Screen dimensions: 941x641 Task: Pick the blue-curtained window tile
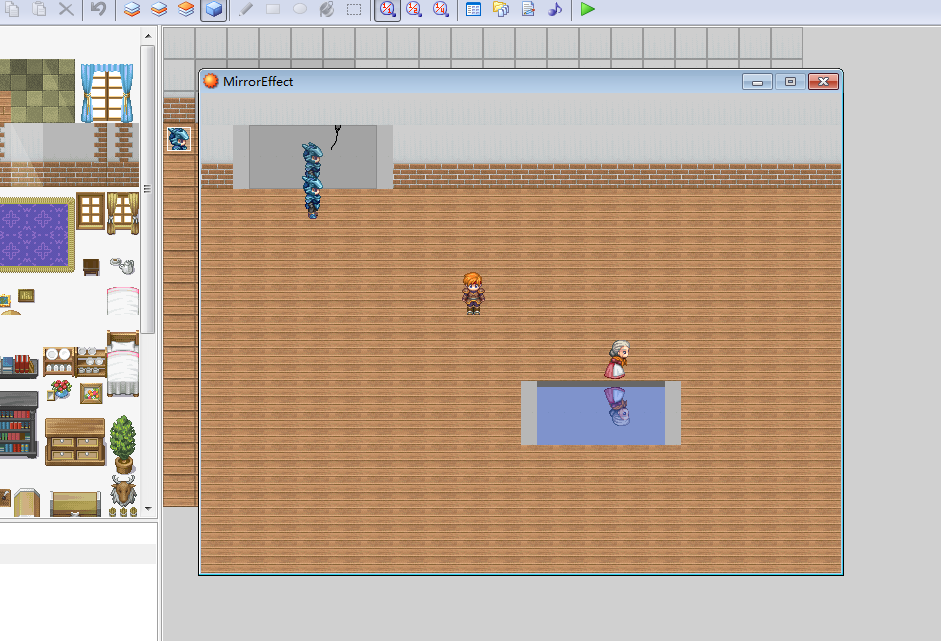tap(107, 92)
